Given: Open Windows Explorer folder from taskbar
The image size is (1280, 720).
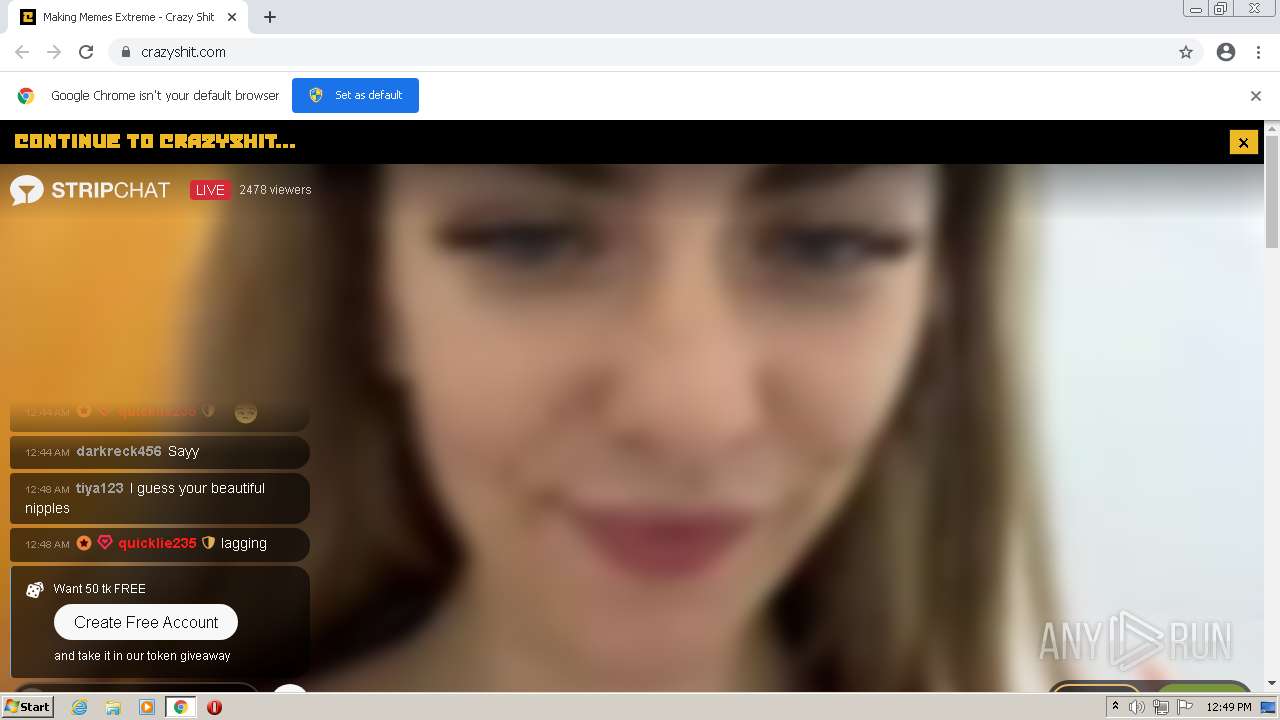Looking at the screenshot, I should point(113,707).
